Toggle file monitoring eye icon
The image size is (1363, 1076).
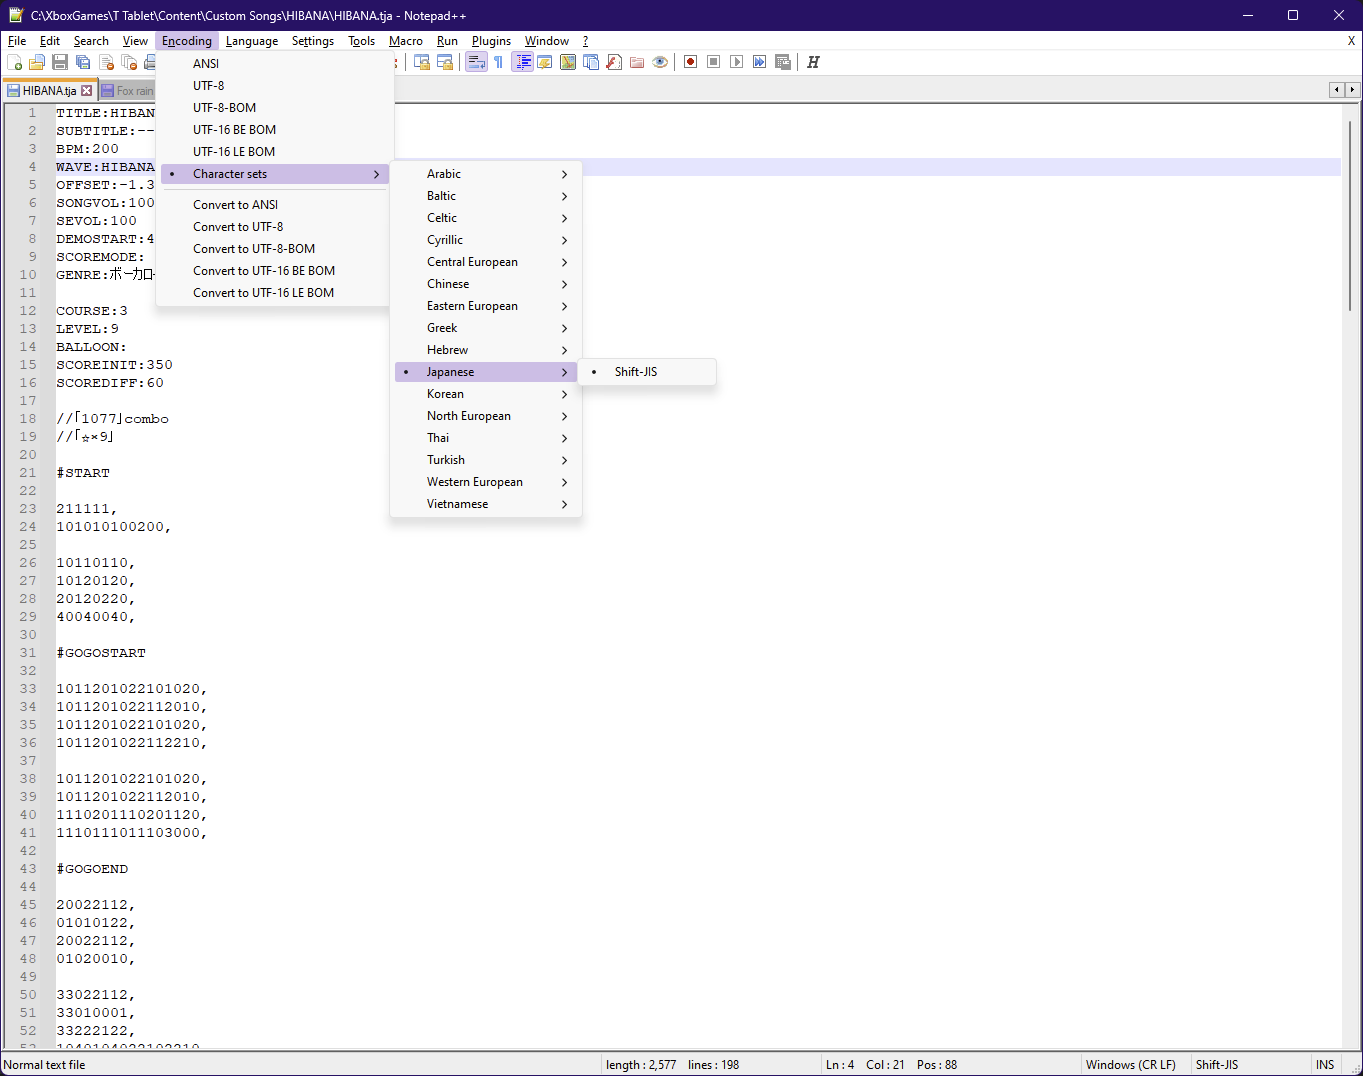pyautogui.click(x=660, y=62)
